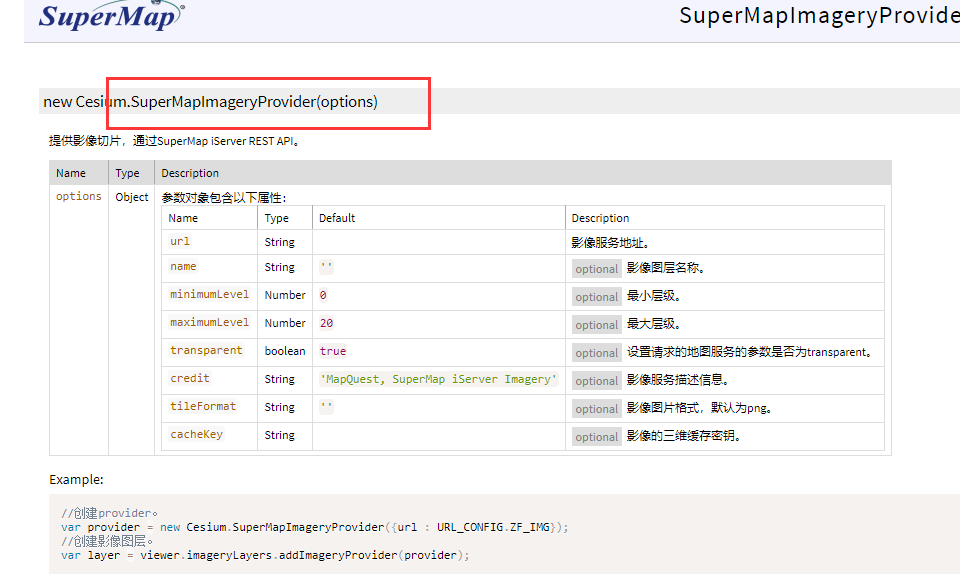This screenshot has height=586, width=960.
Task: Click the inner table Description header
Action: (x=600, y=218)
